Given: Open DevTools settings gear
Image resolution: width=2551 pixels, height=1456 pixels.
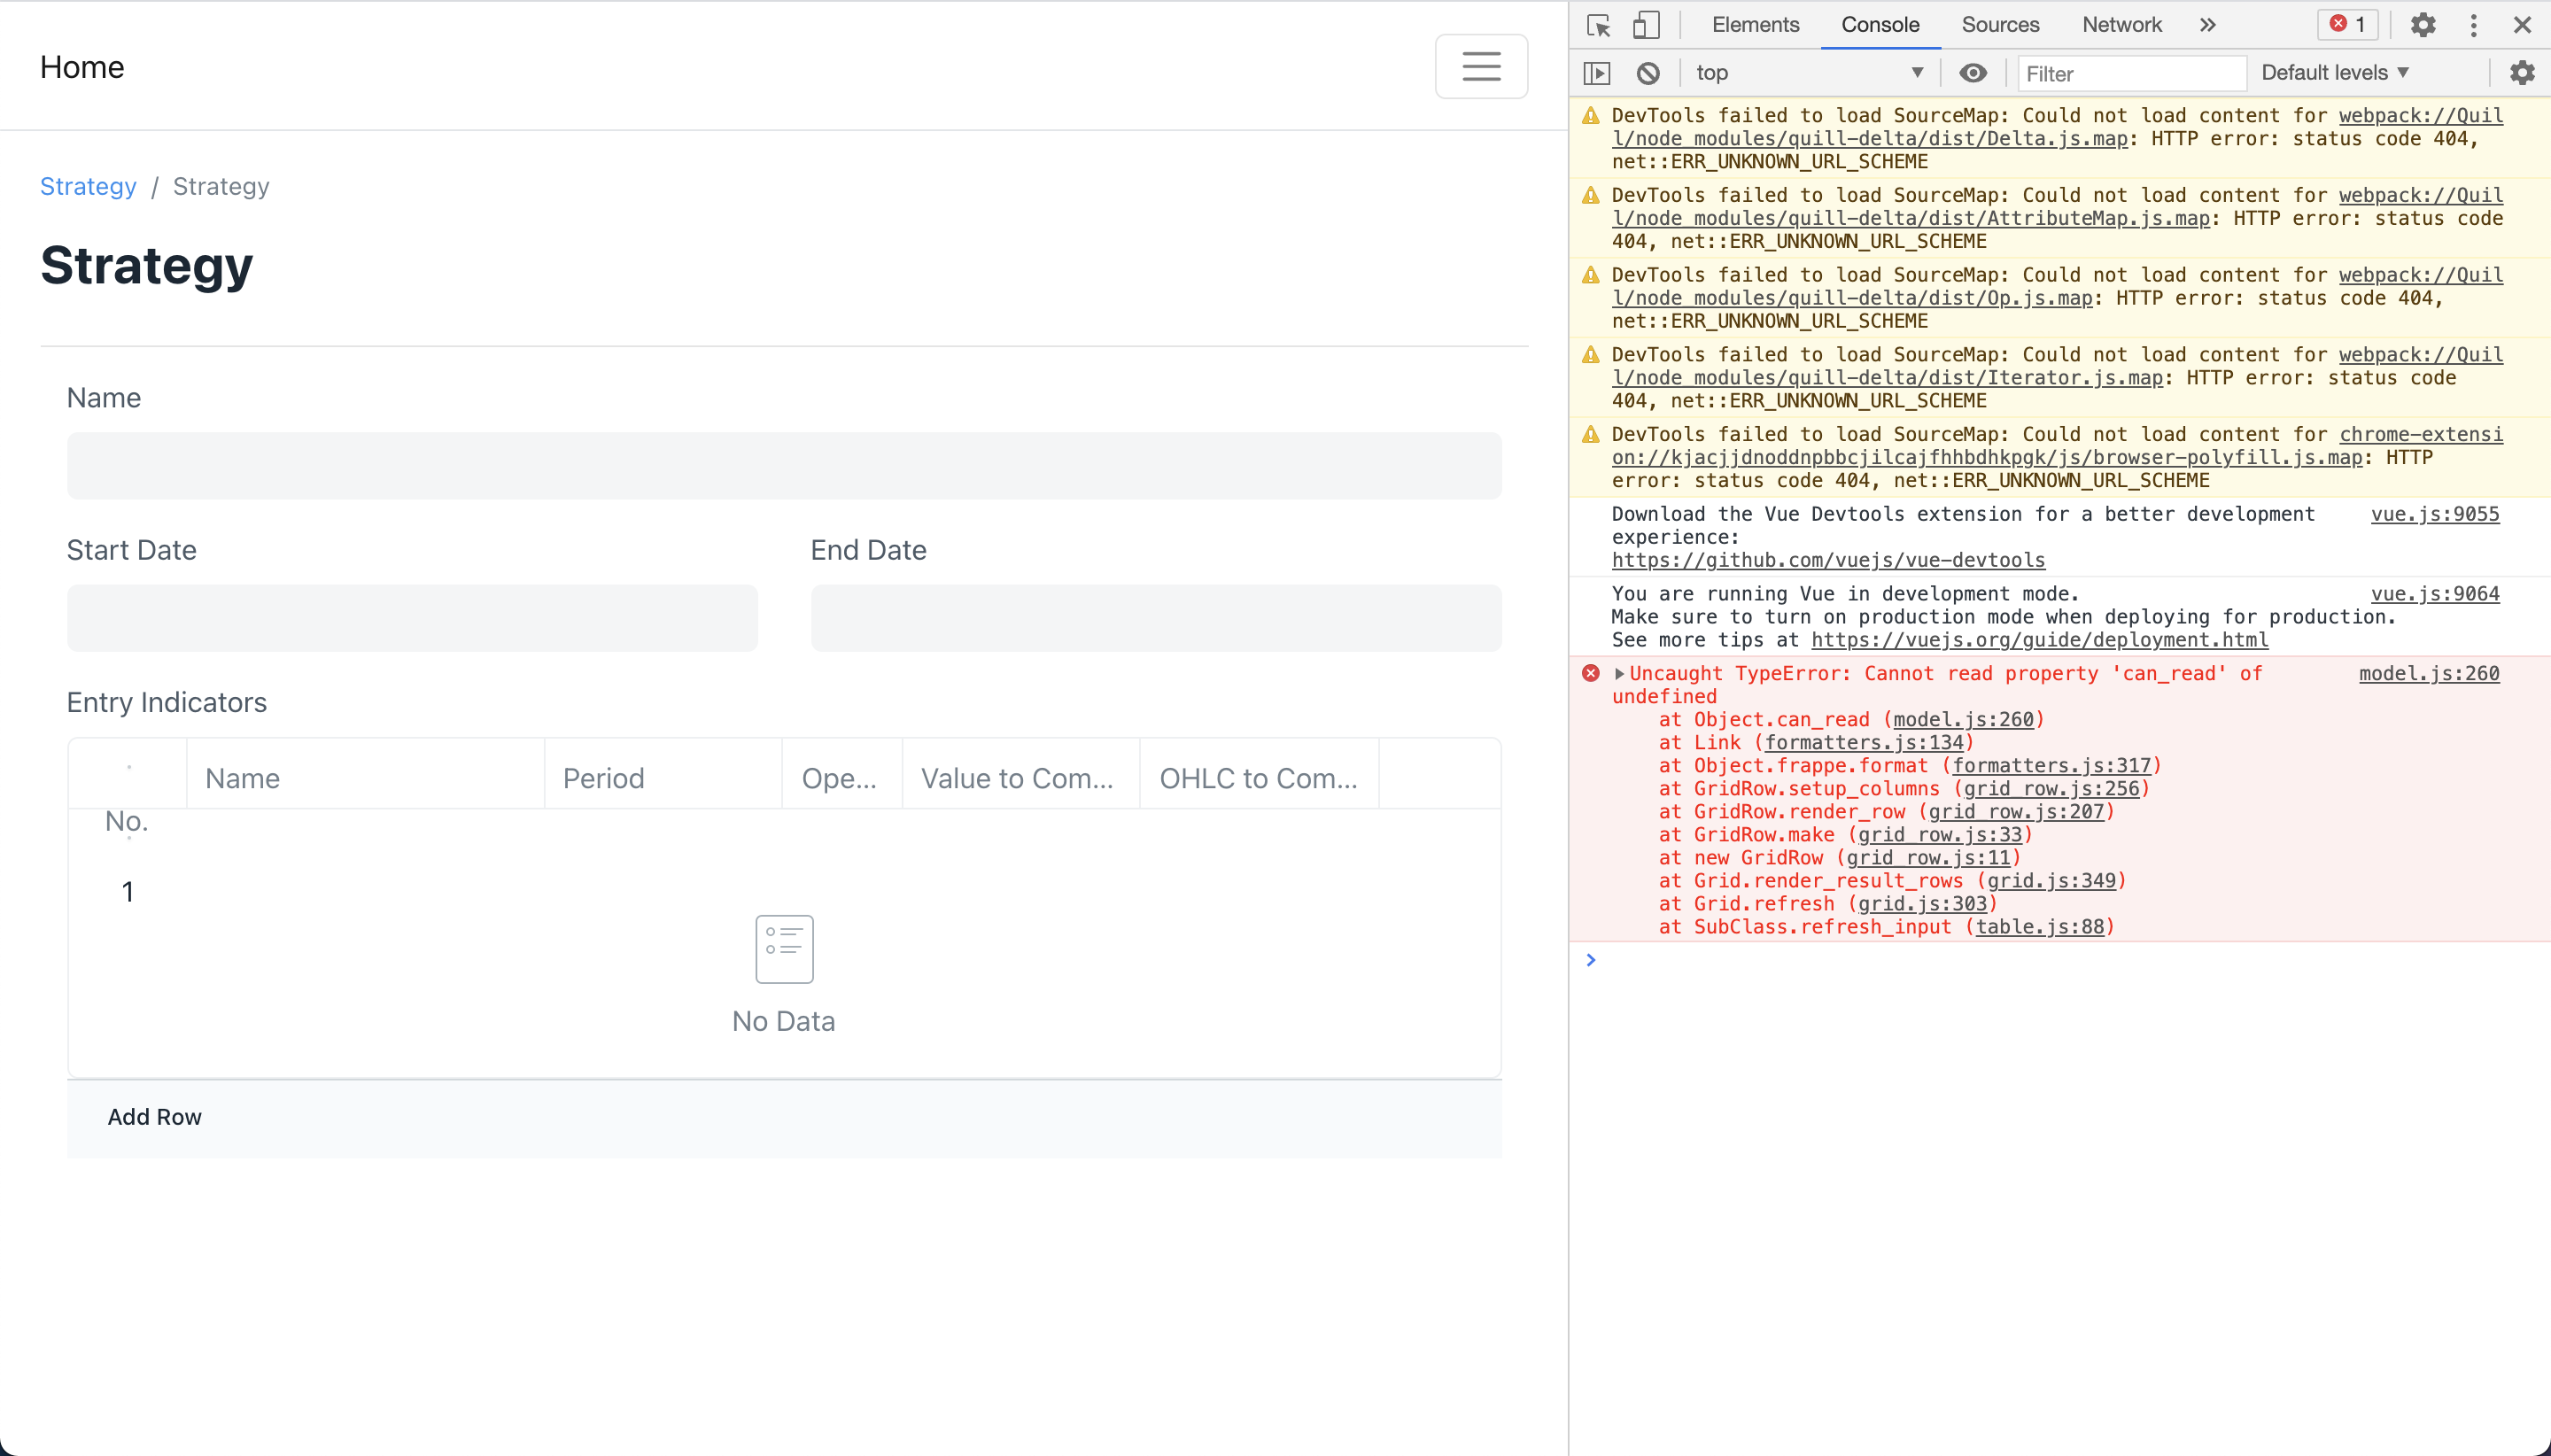Looking at the screenshot, I should pos(2422,25).
